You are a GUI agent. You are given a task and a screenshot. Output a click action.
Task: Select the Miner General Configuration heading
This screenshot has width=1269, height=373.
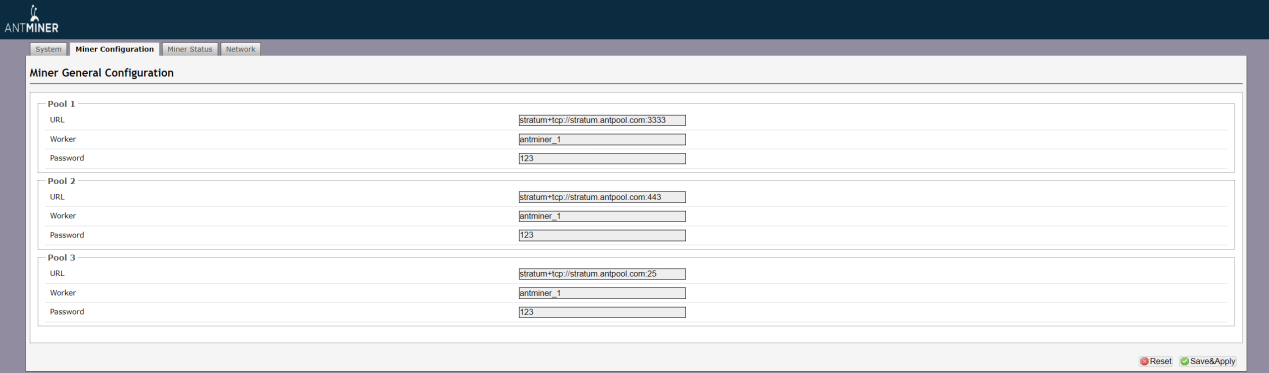(102, 73)
